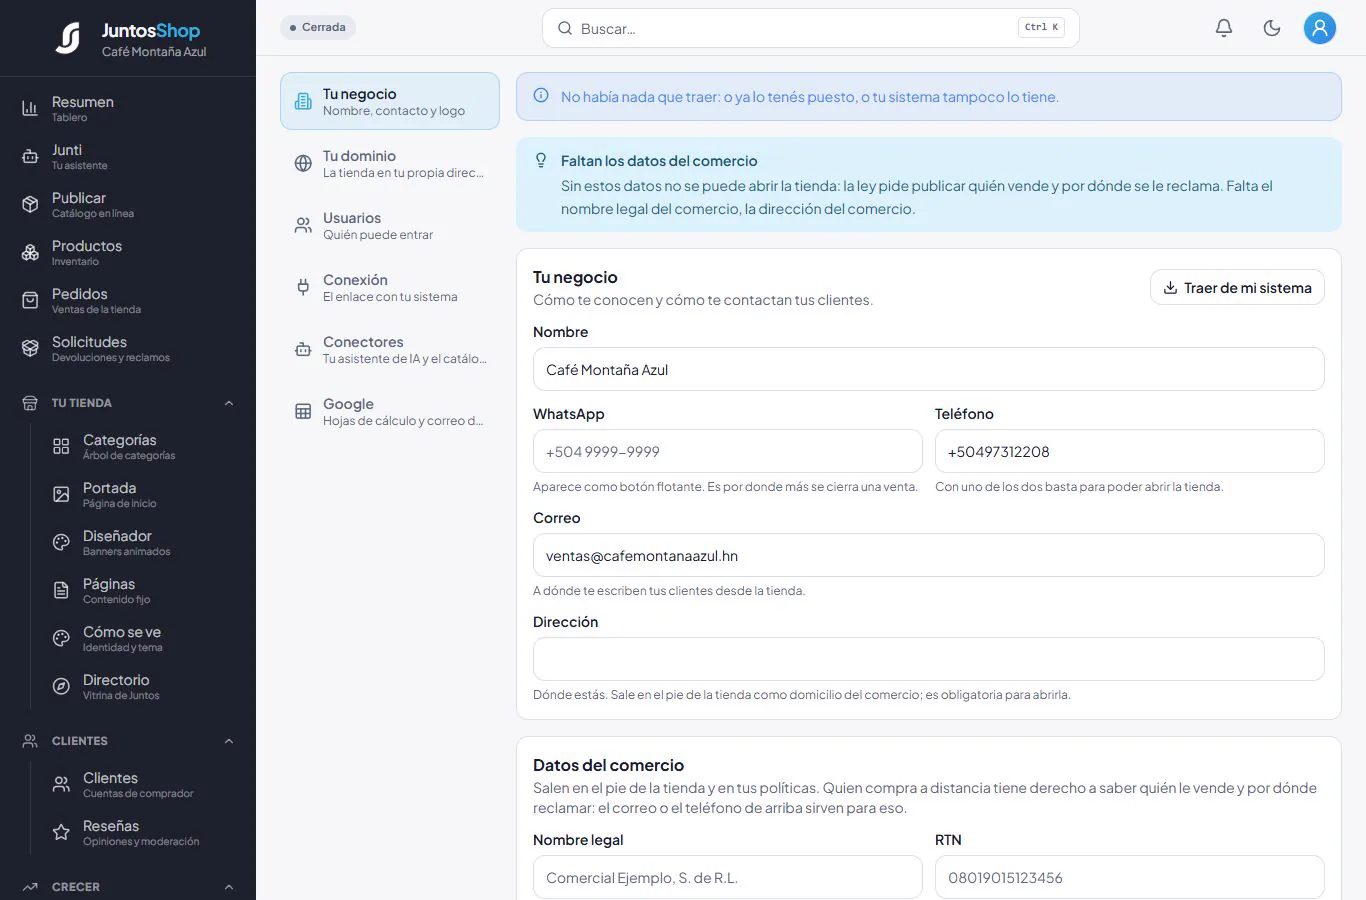Click the WhatsApp number field

coord(727,451)
